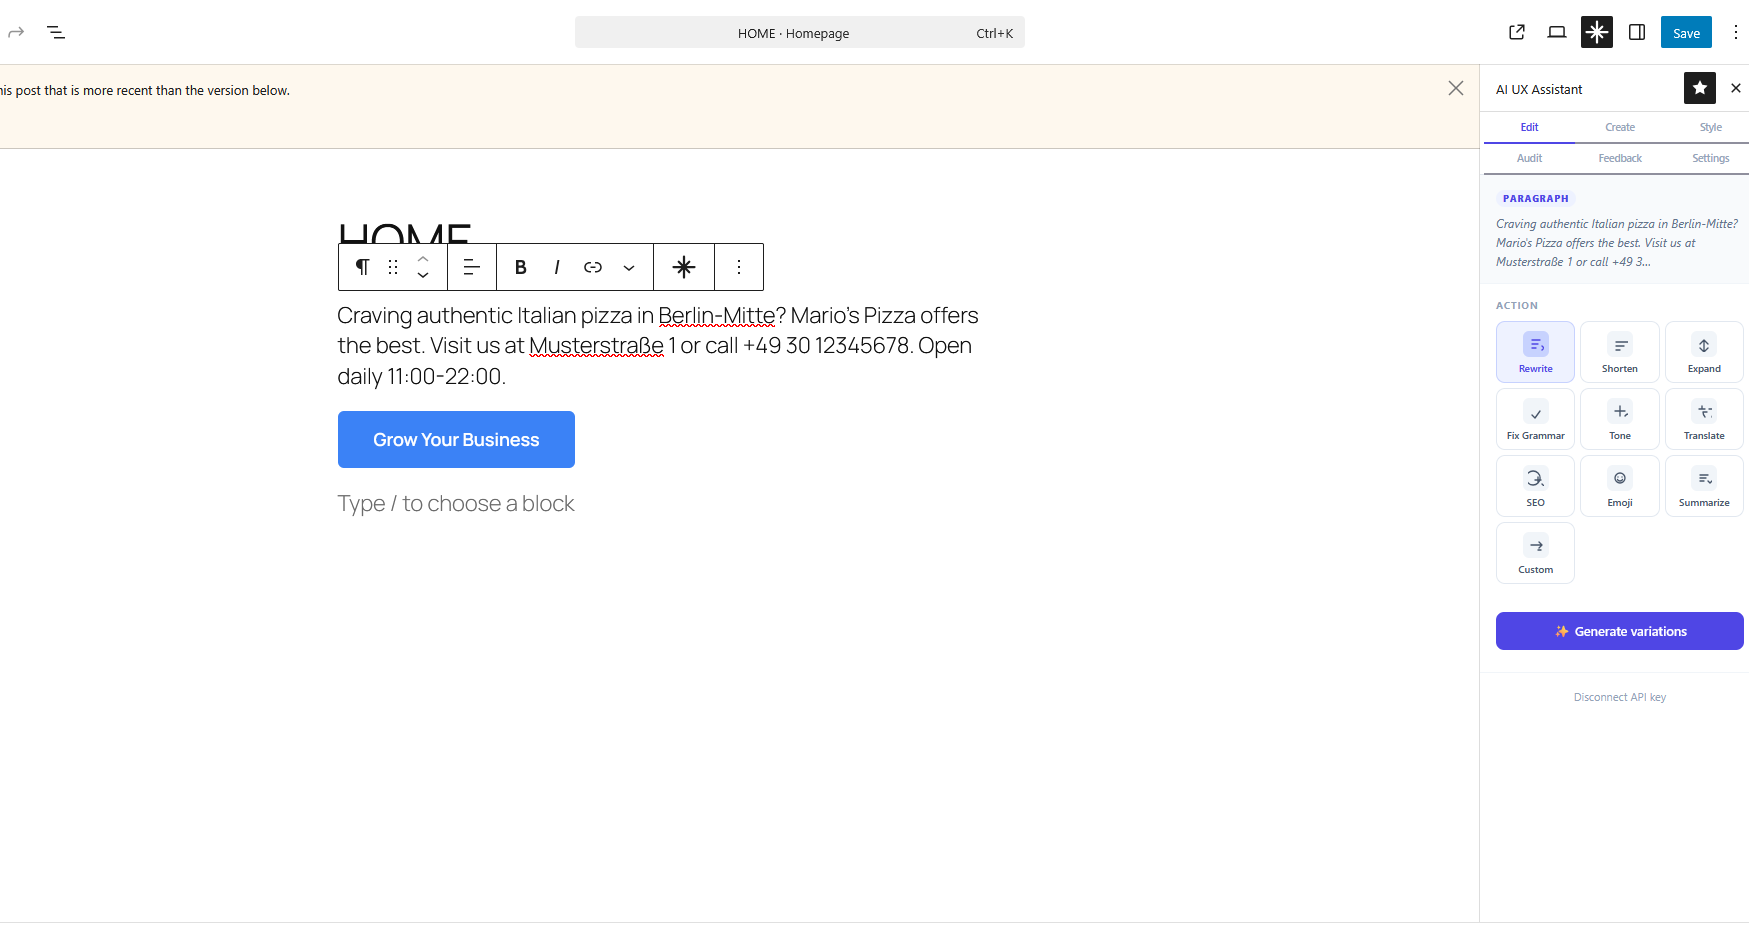Open the document overview list view
Viewport: 1749px width, 941px height.
[x=56, y=32]
